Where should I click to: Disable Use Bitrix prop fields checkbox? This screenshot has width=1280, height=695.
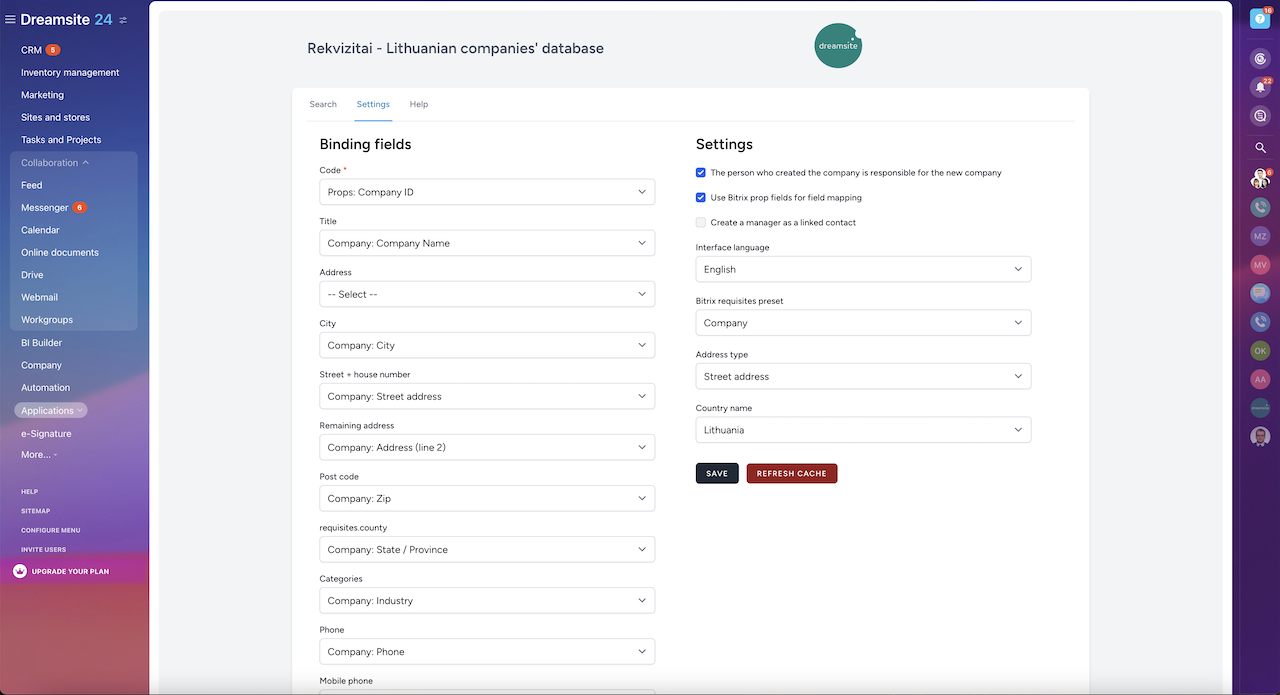tap(701, 198)
